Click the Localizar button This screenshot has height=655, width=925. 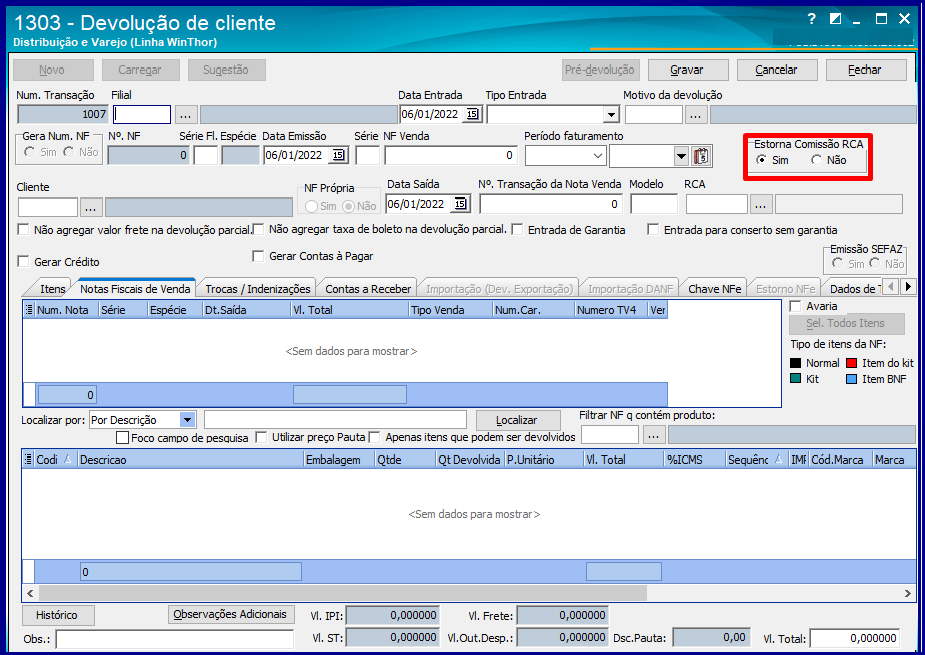(518, 420)
